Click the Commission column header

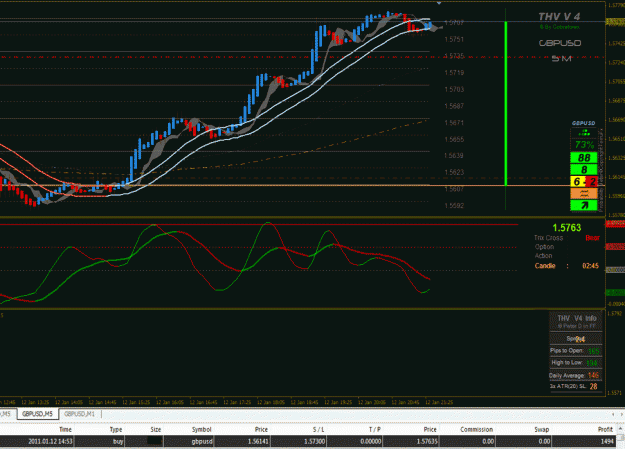[x=477, y=429]
